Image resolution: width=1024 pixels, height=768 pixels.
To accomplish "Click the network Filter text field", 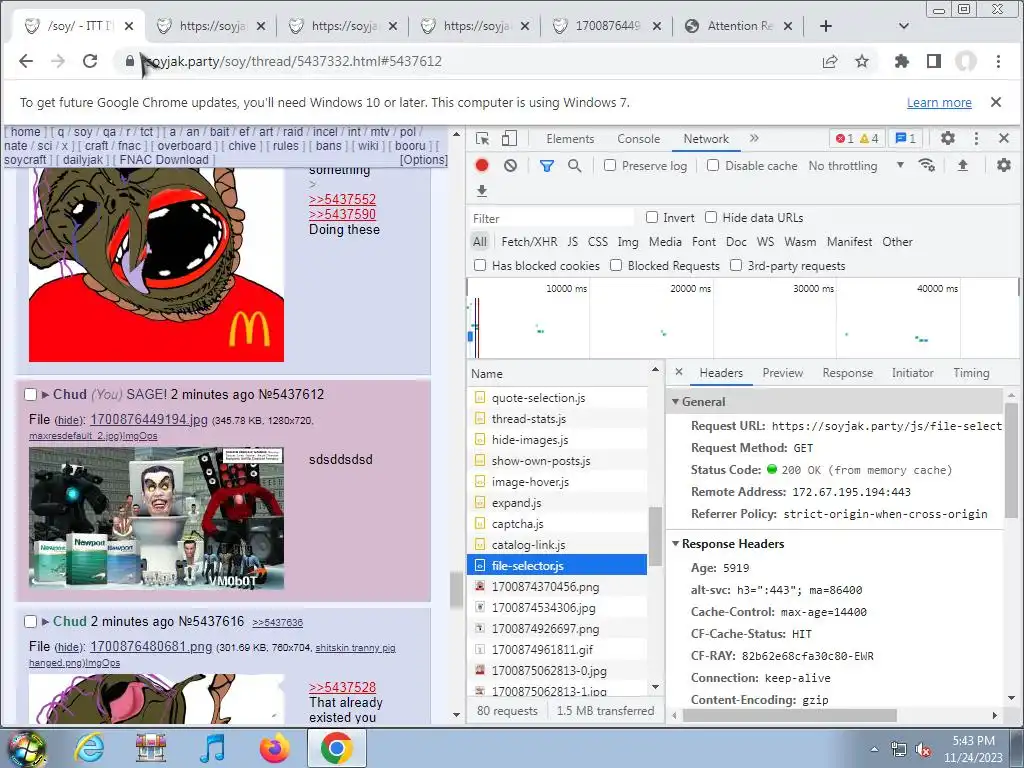I will pos(552,218).
